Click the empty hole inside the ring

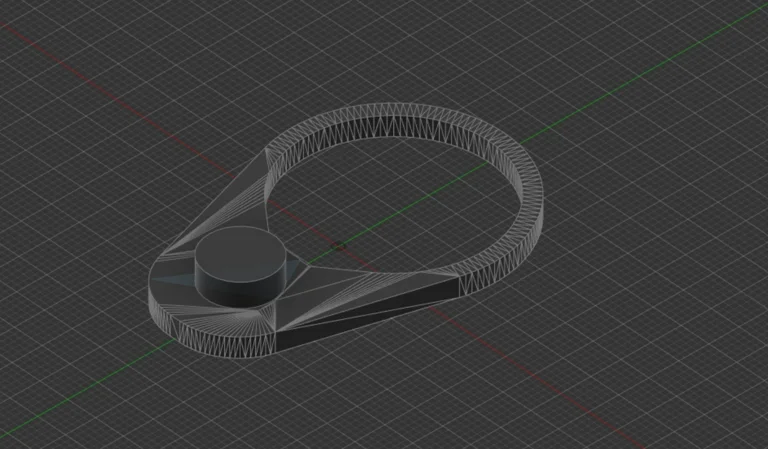tap(400, 200)
